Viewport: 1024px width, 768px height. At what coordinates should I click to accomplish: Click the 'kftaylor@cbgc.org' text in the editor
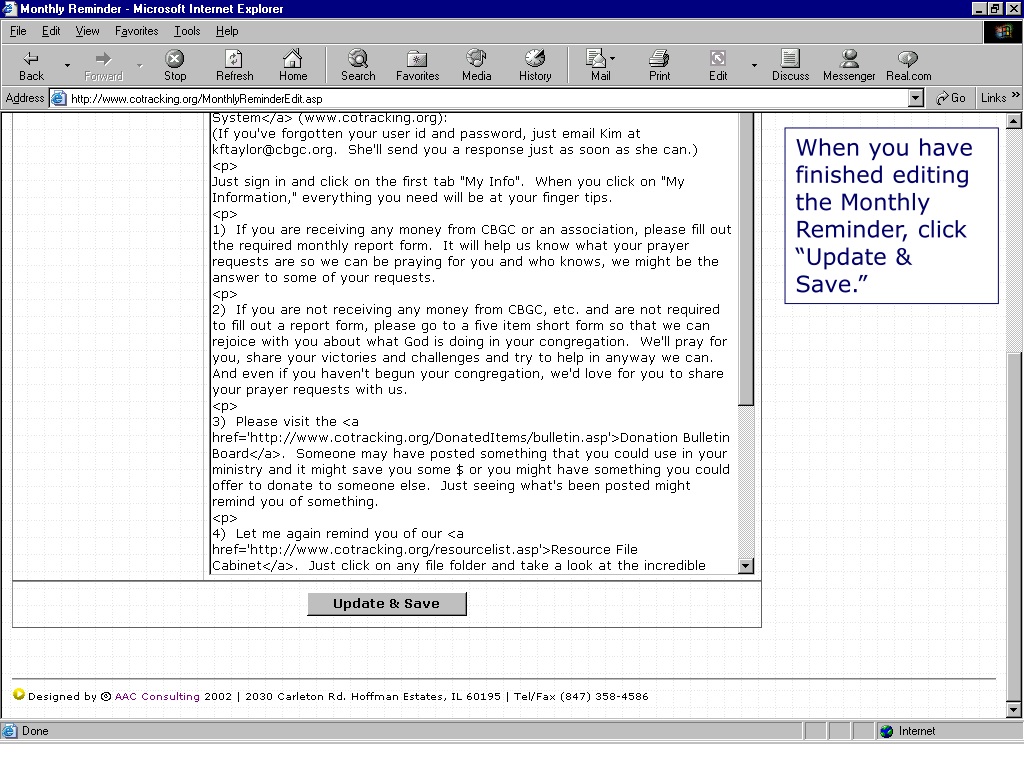[x=272, y=150]
